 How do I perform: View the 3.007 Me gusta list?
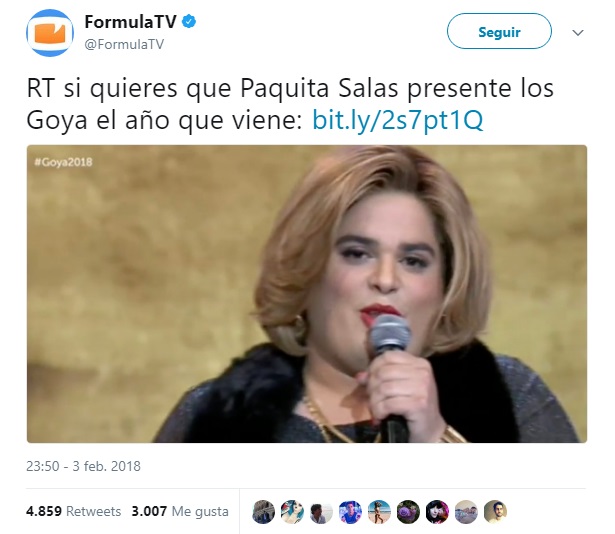point(180,511)
